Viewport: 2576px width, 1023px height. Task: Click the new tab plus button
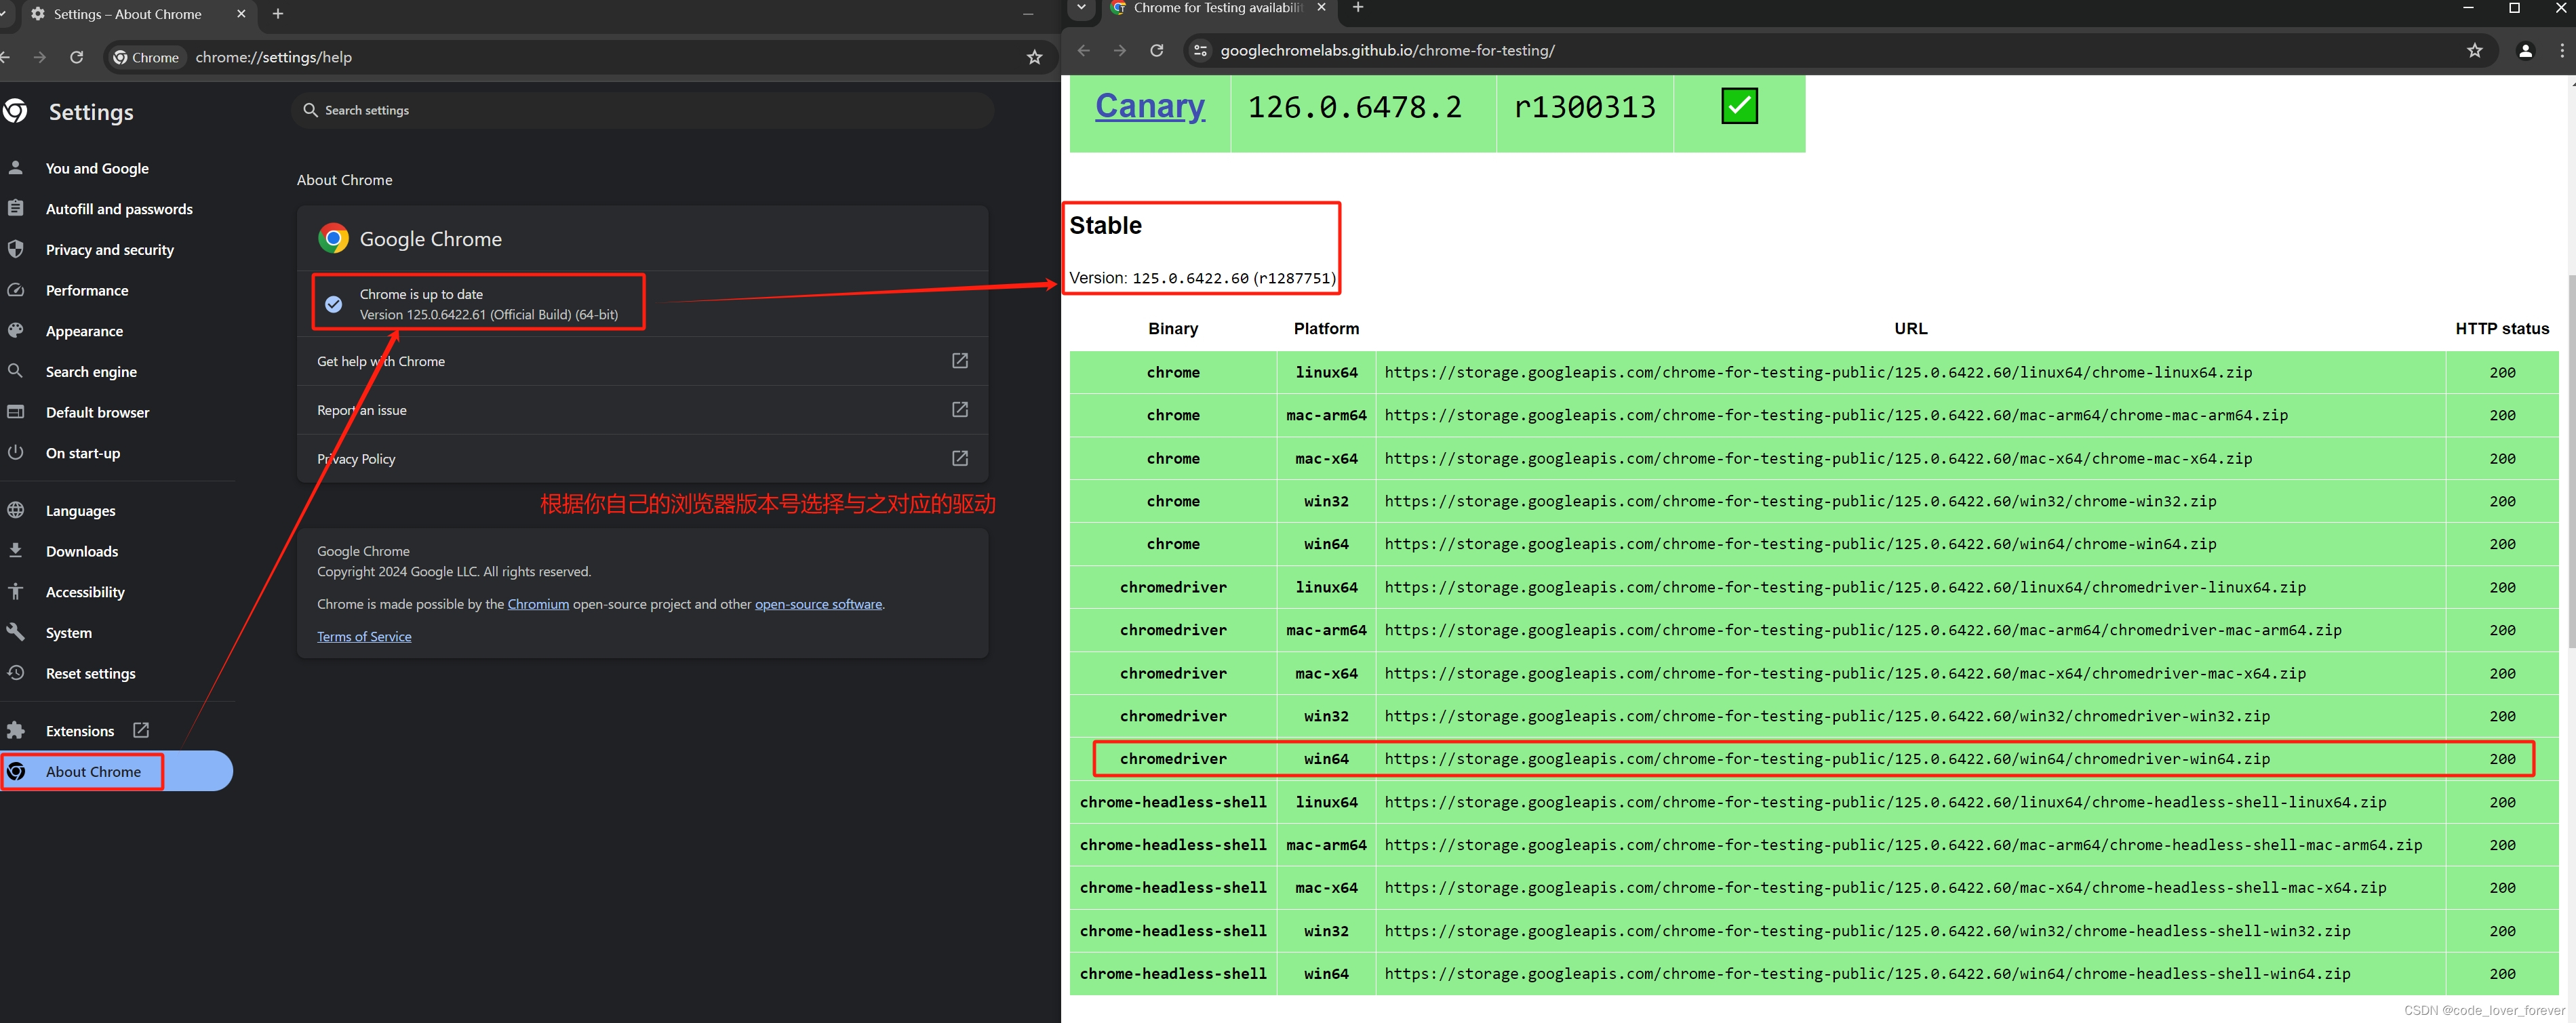(277, 14)
